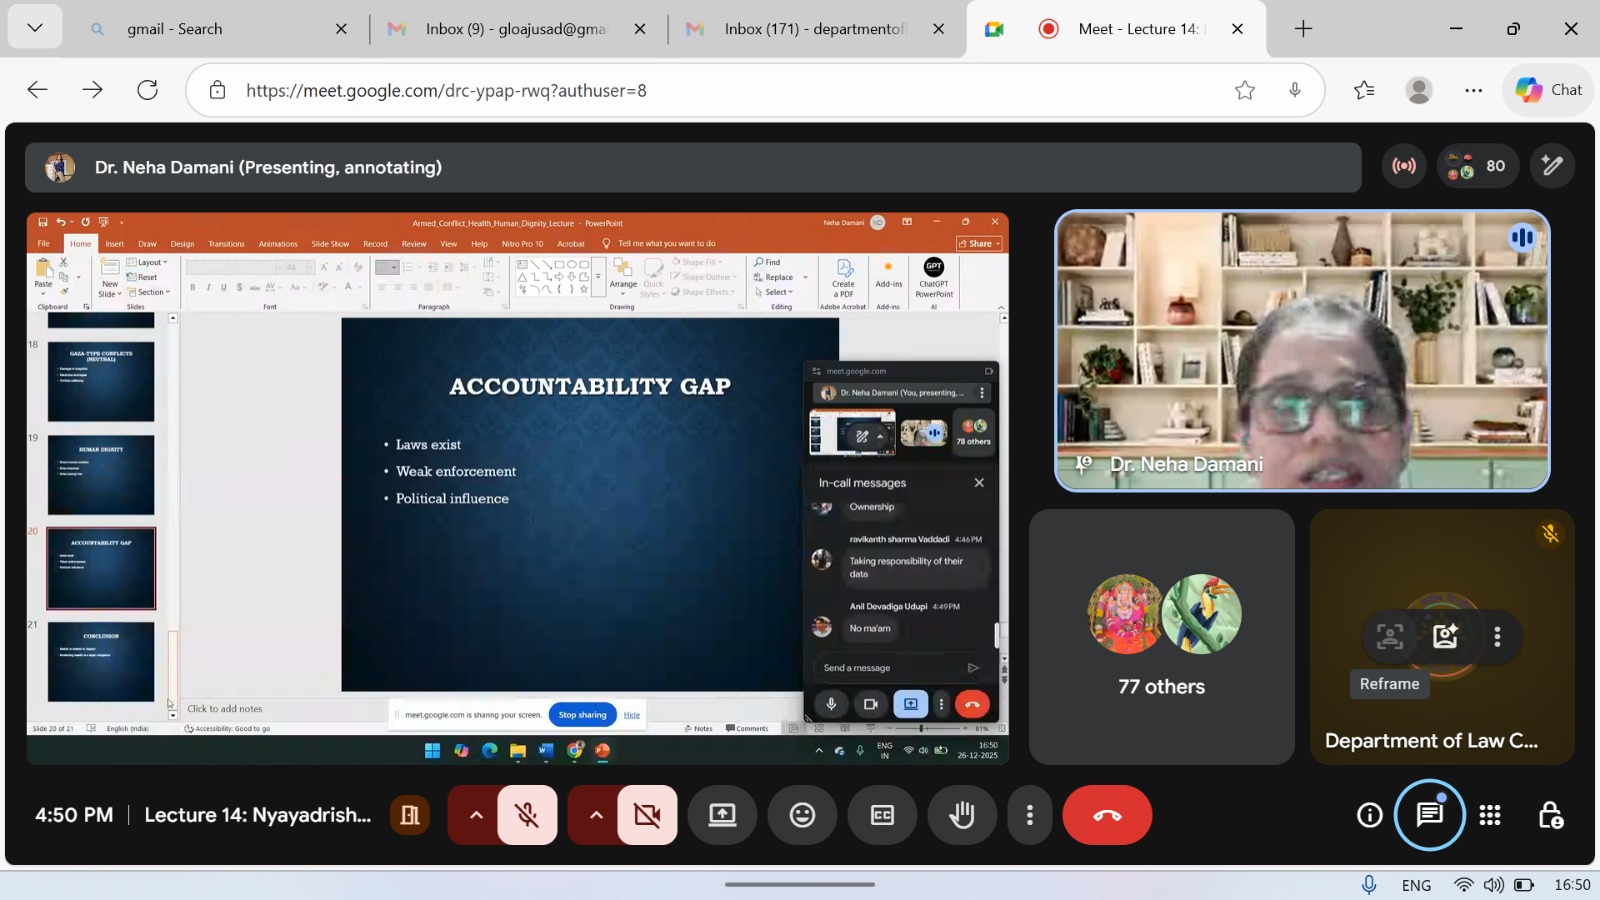Image resolution: width=1600 pixels, height=900 pixels.
Task: Toggle the muted microphone button
Action: coord(527,815)
